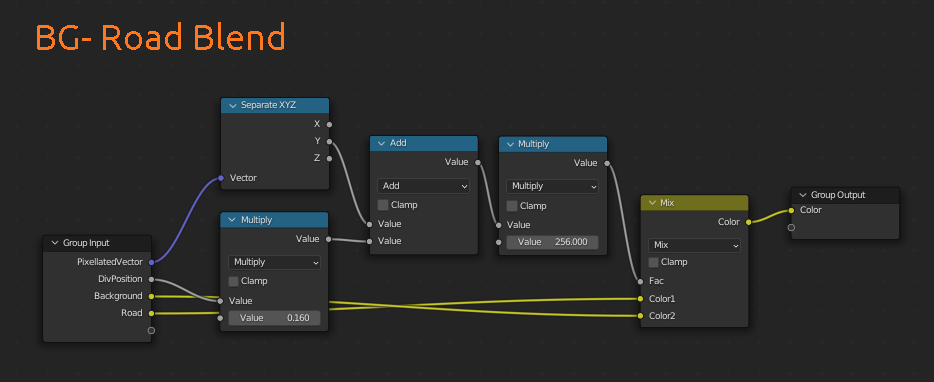Image resolution: width=934 pixels, height=382 pixels.
Task: Collapse the Separate XYZ node
Action: click(232, 105)
